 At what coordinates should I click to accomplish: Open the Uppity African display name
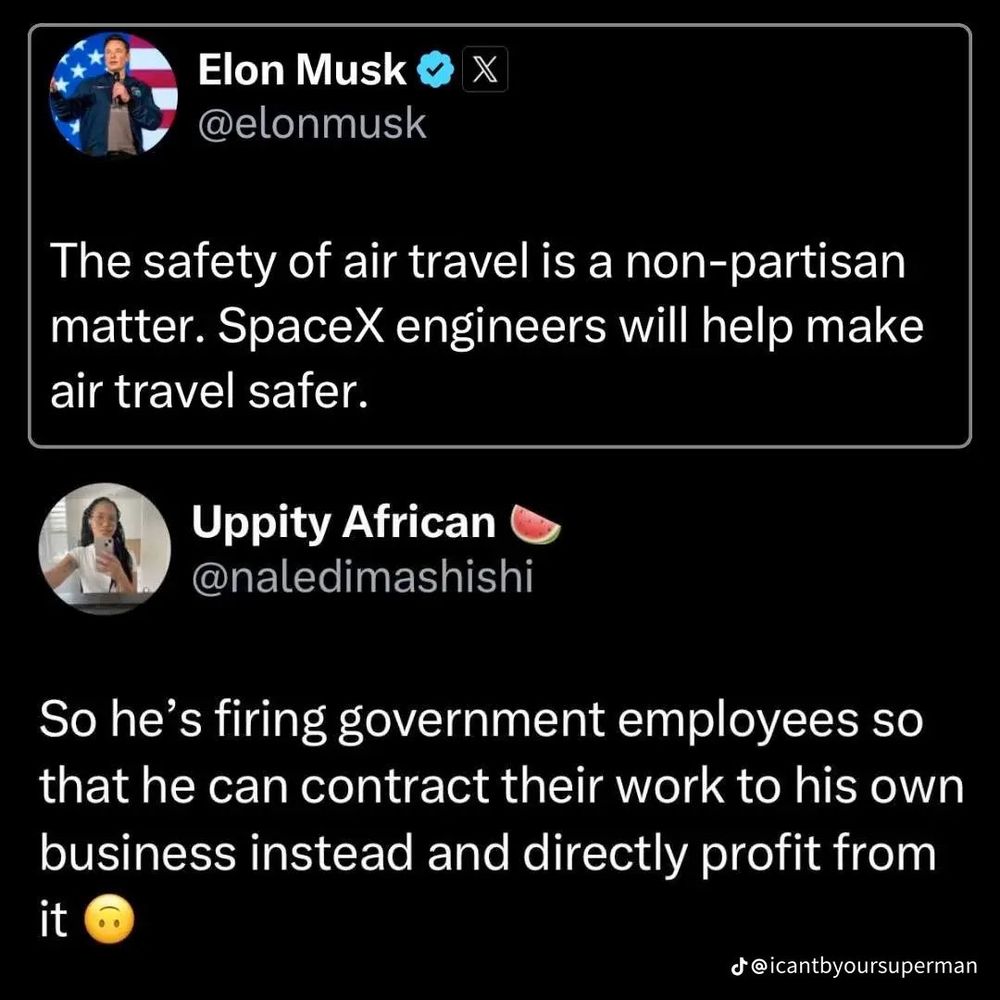pos(343,523)
